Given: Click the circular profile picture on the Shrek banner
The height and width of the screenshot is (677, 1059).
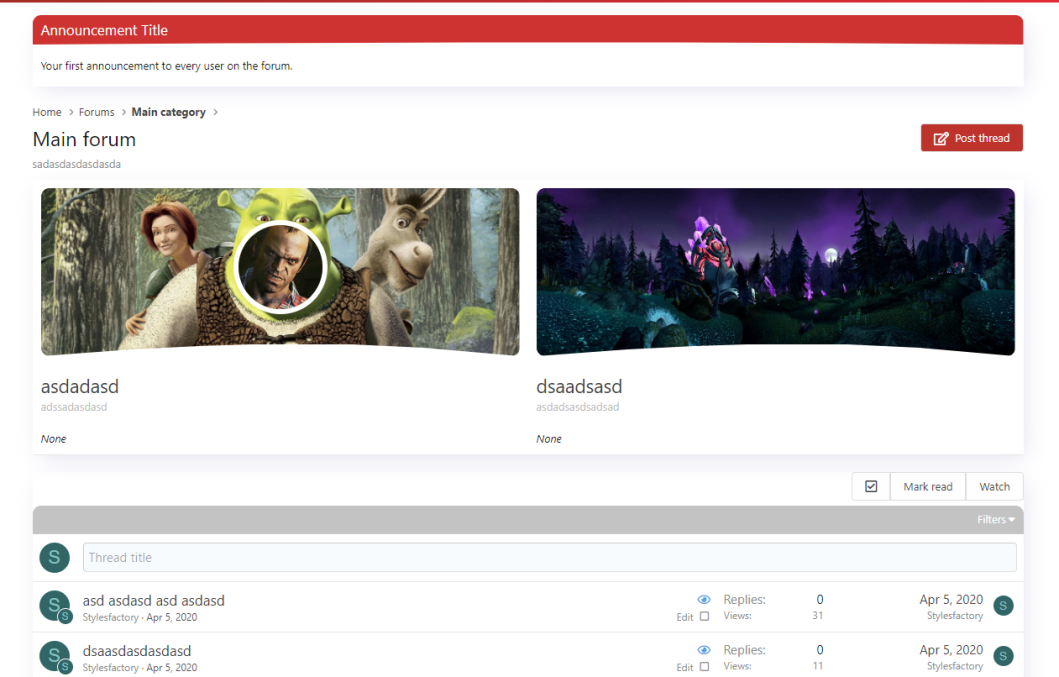Looking at the screenshot, I should point(281,268).
